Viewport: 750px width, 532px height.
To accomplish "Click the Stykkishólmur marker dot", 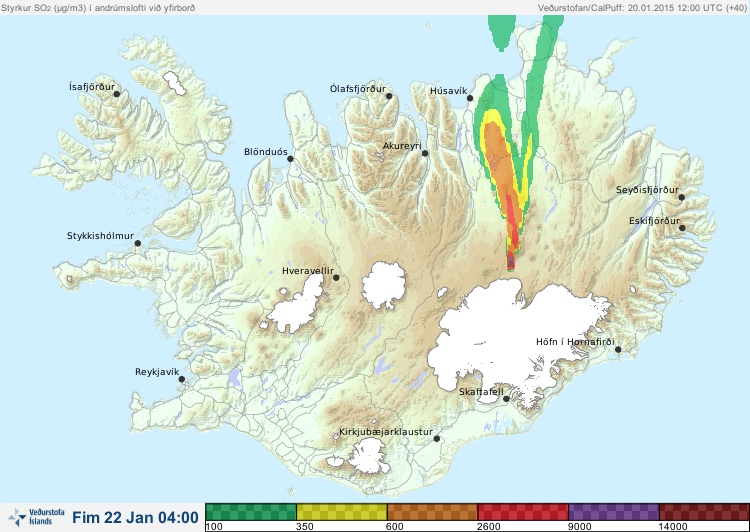I will click(138, 243).
